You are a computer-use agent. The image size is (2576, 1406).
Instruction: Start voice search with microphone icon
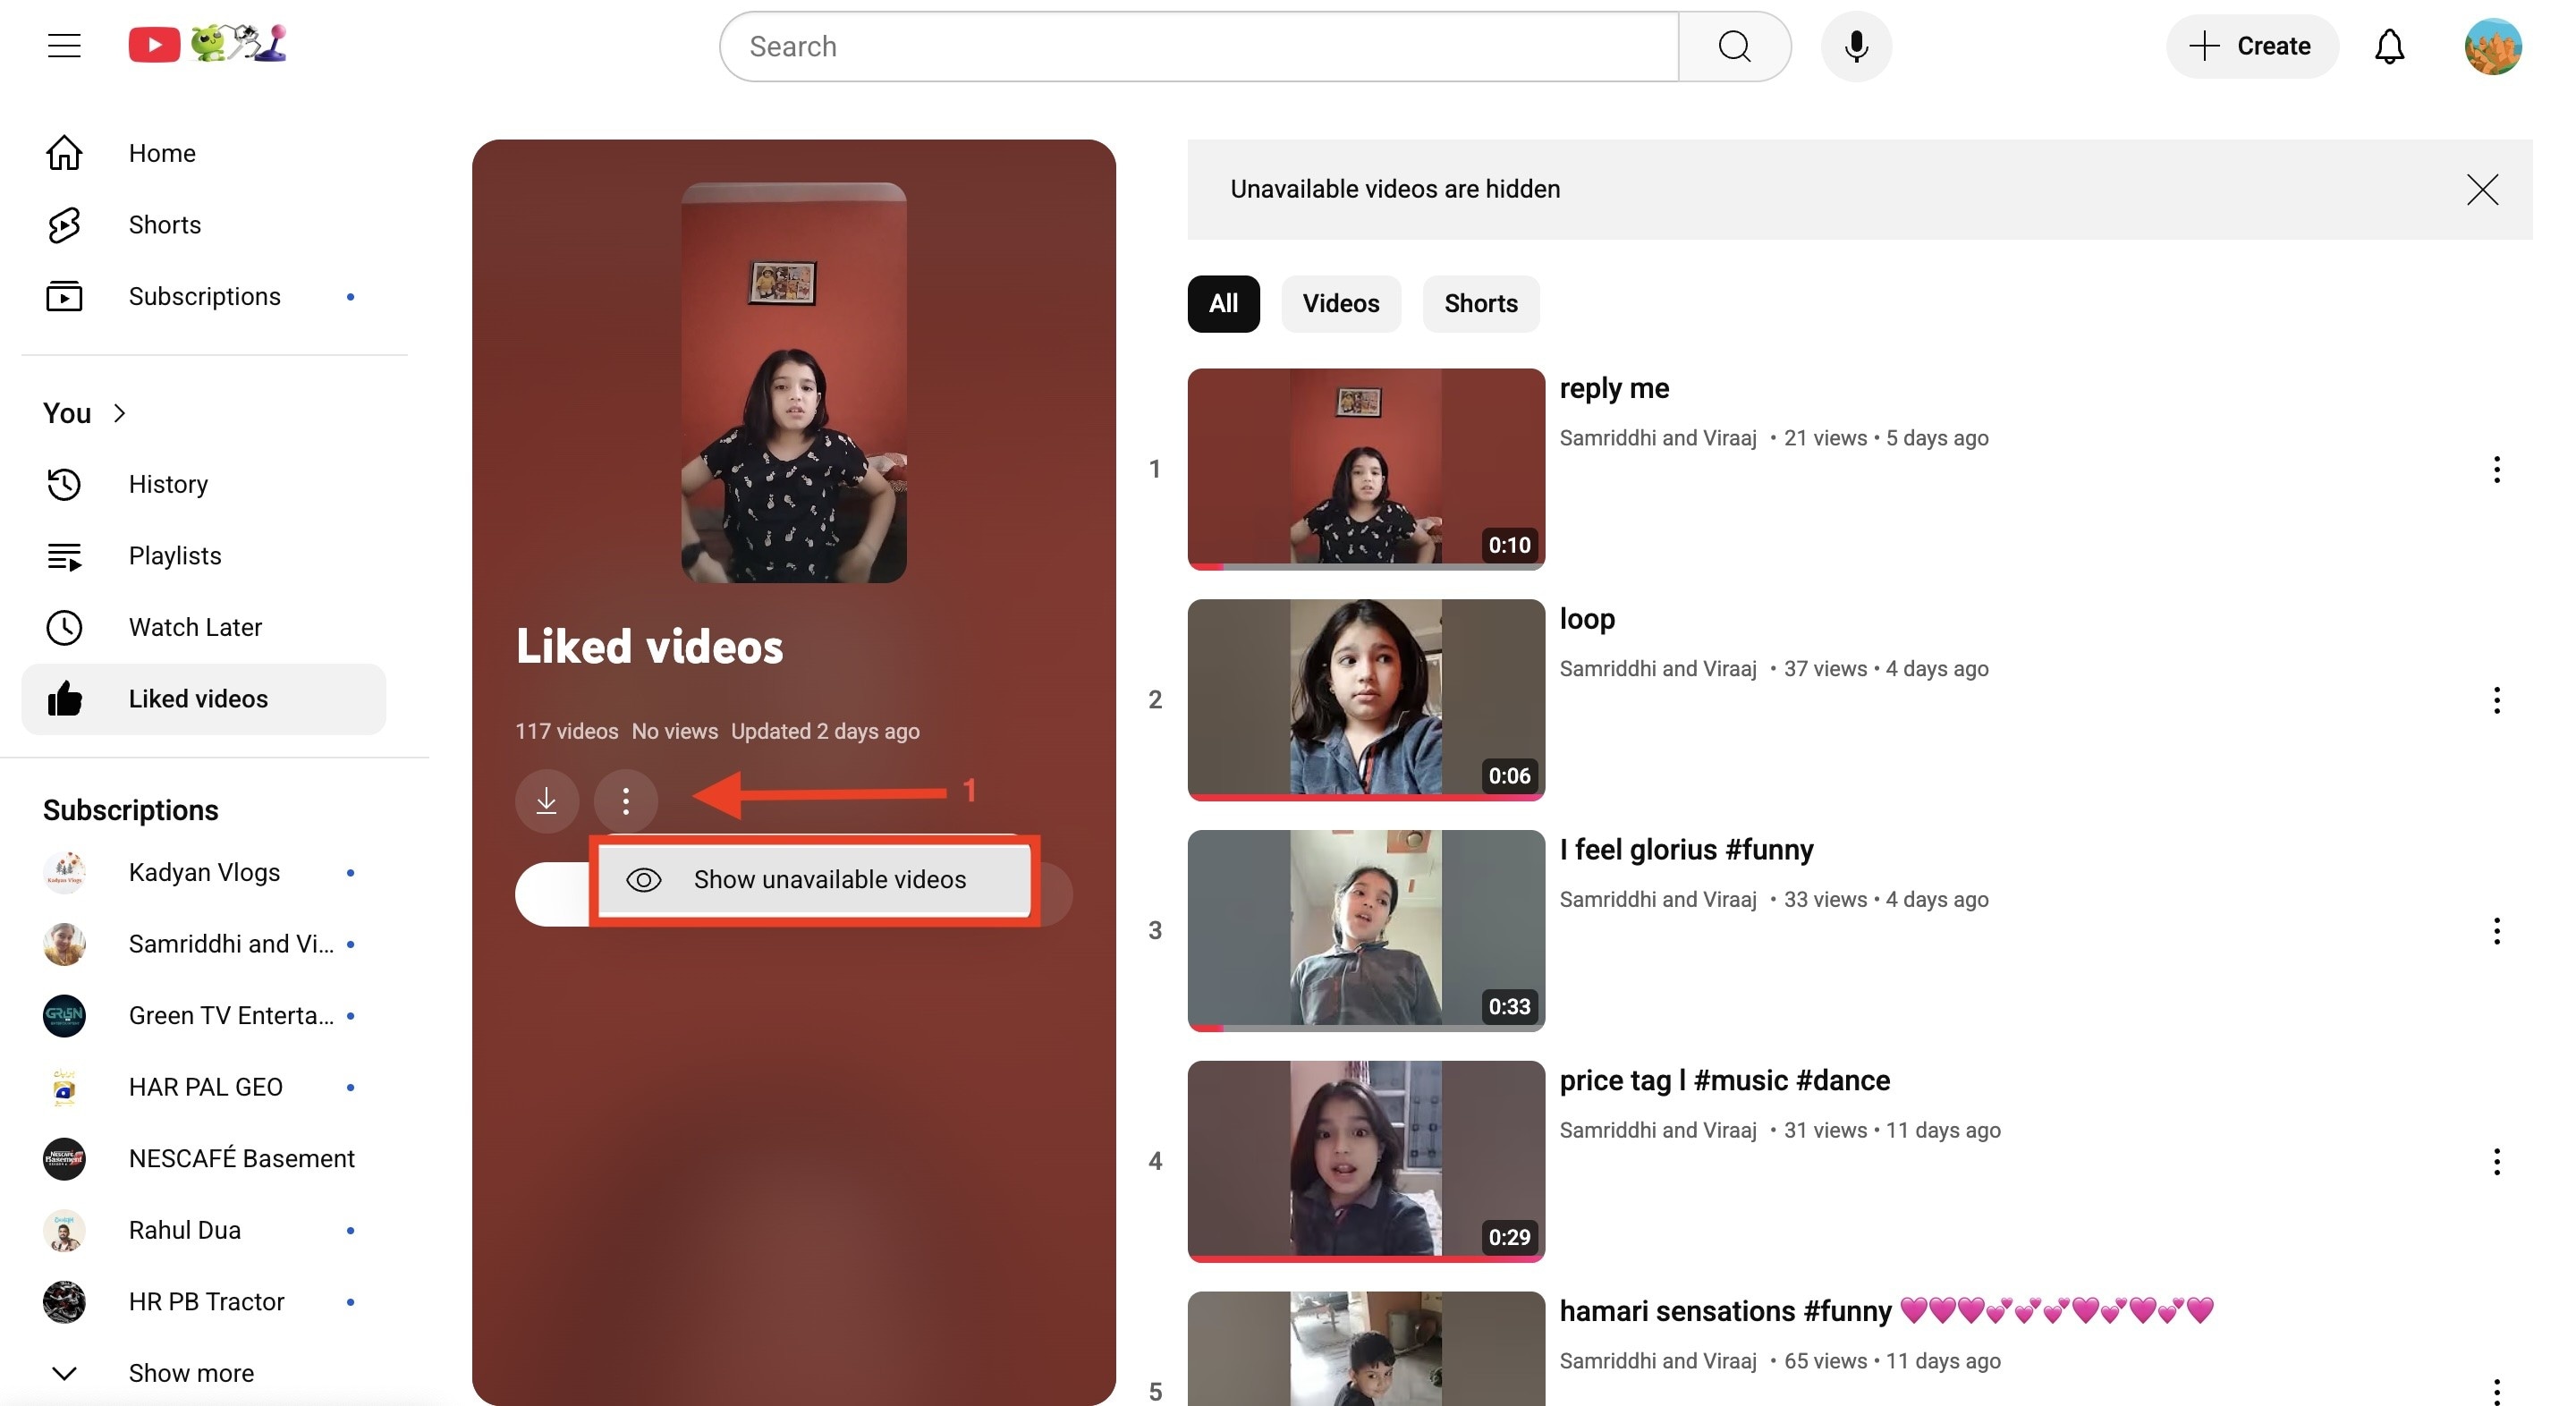coord(1856,46)
